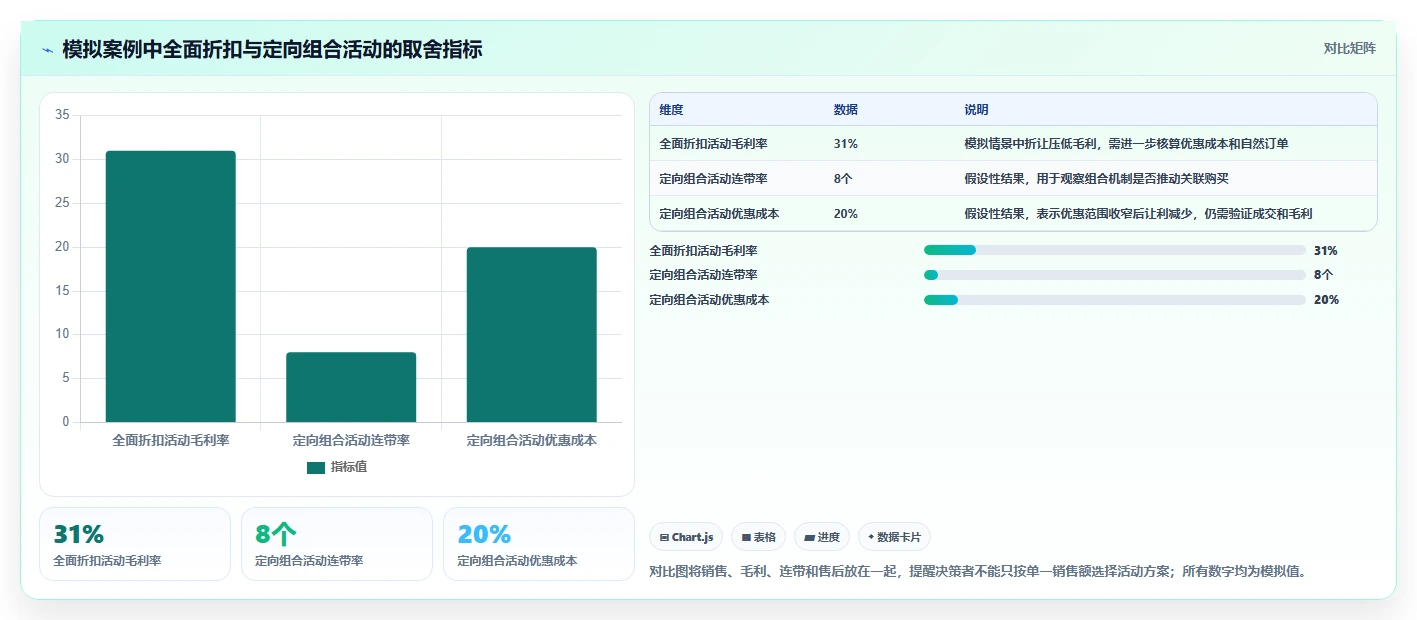Click the description beginning 假设性结果，表示优惠范围收窄
The image size is (1417, 620).
(1138, 214)
